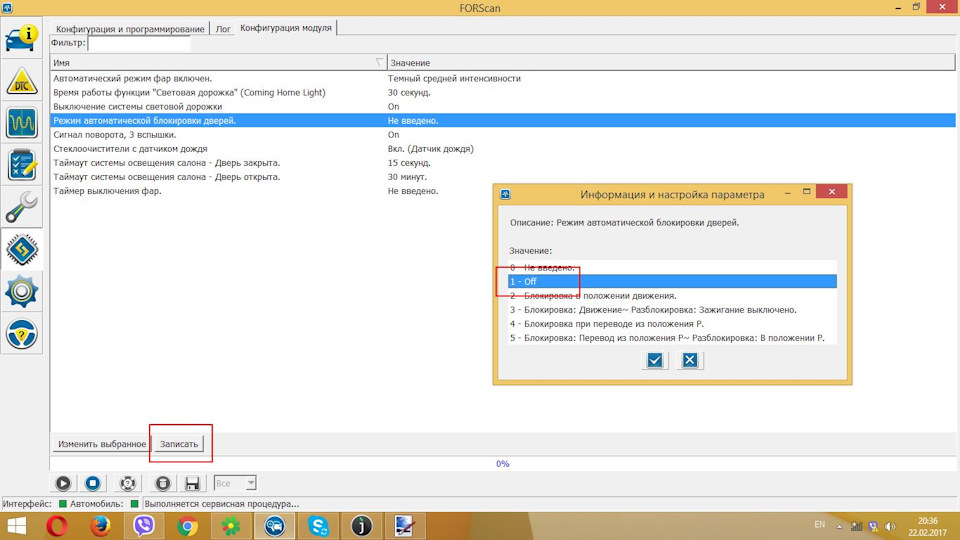Viewport: 960px width, 540px height.
Task: Select row 'Режим автоматической блокировки дверей.'
Action: 503,121
